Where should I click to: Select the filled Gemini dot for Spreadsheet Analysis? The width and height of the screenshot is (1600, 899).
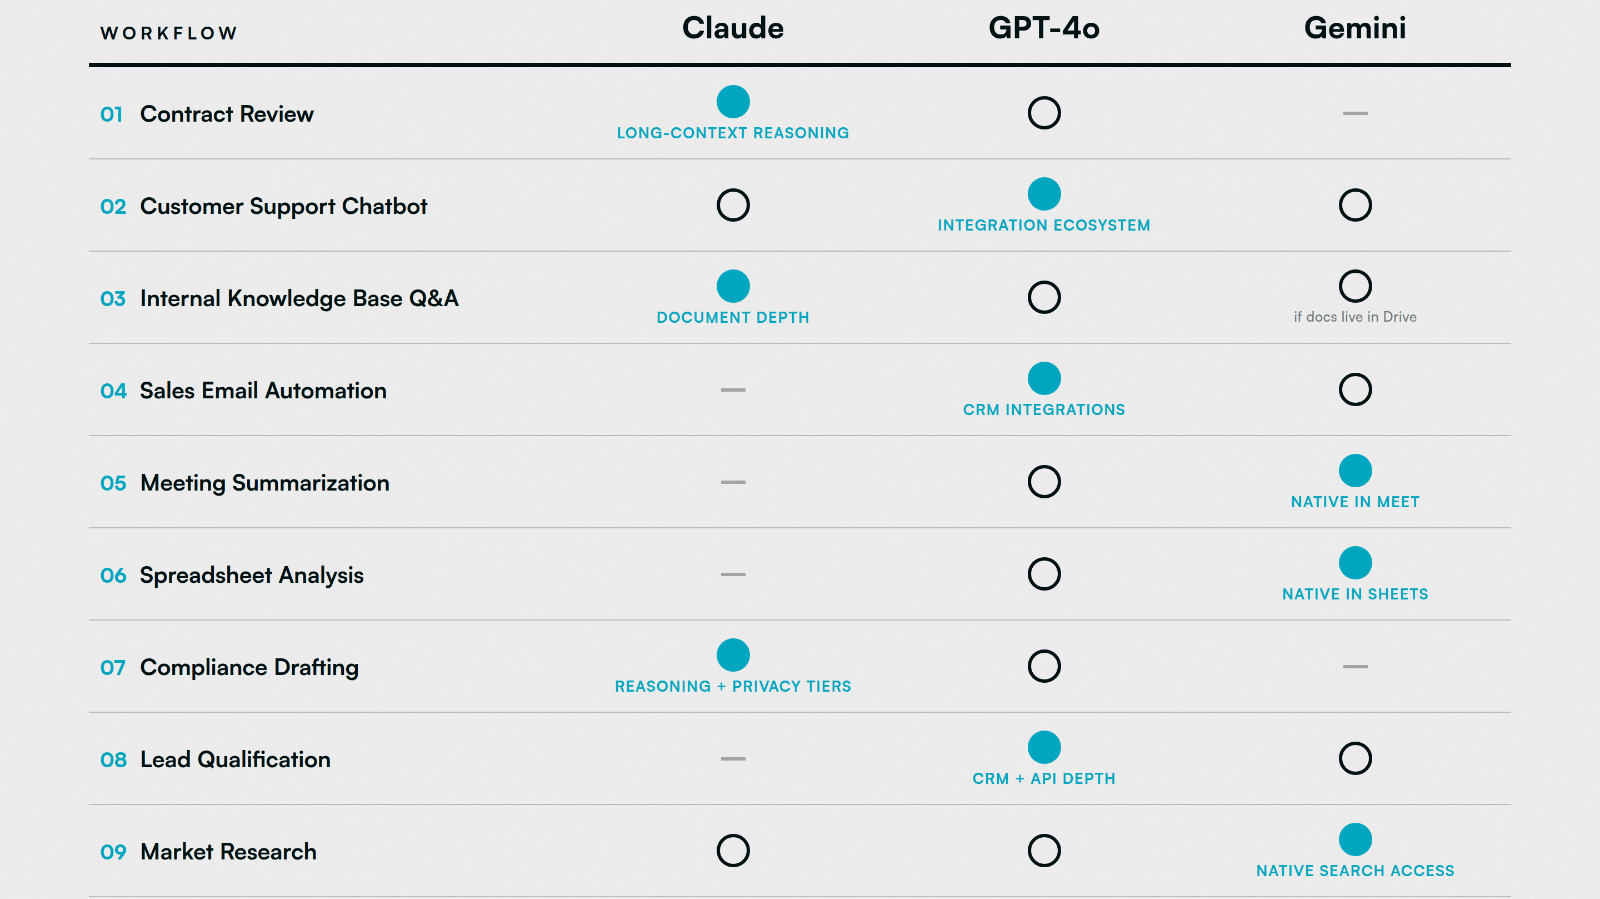pos(1355,562)
